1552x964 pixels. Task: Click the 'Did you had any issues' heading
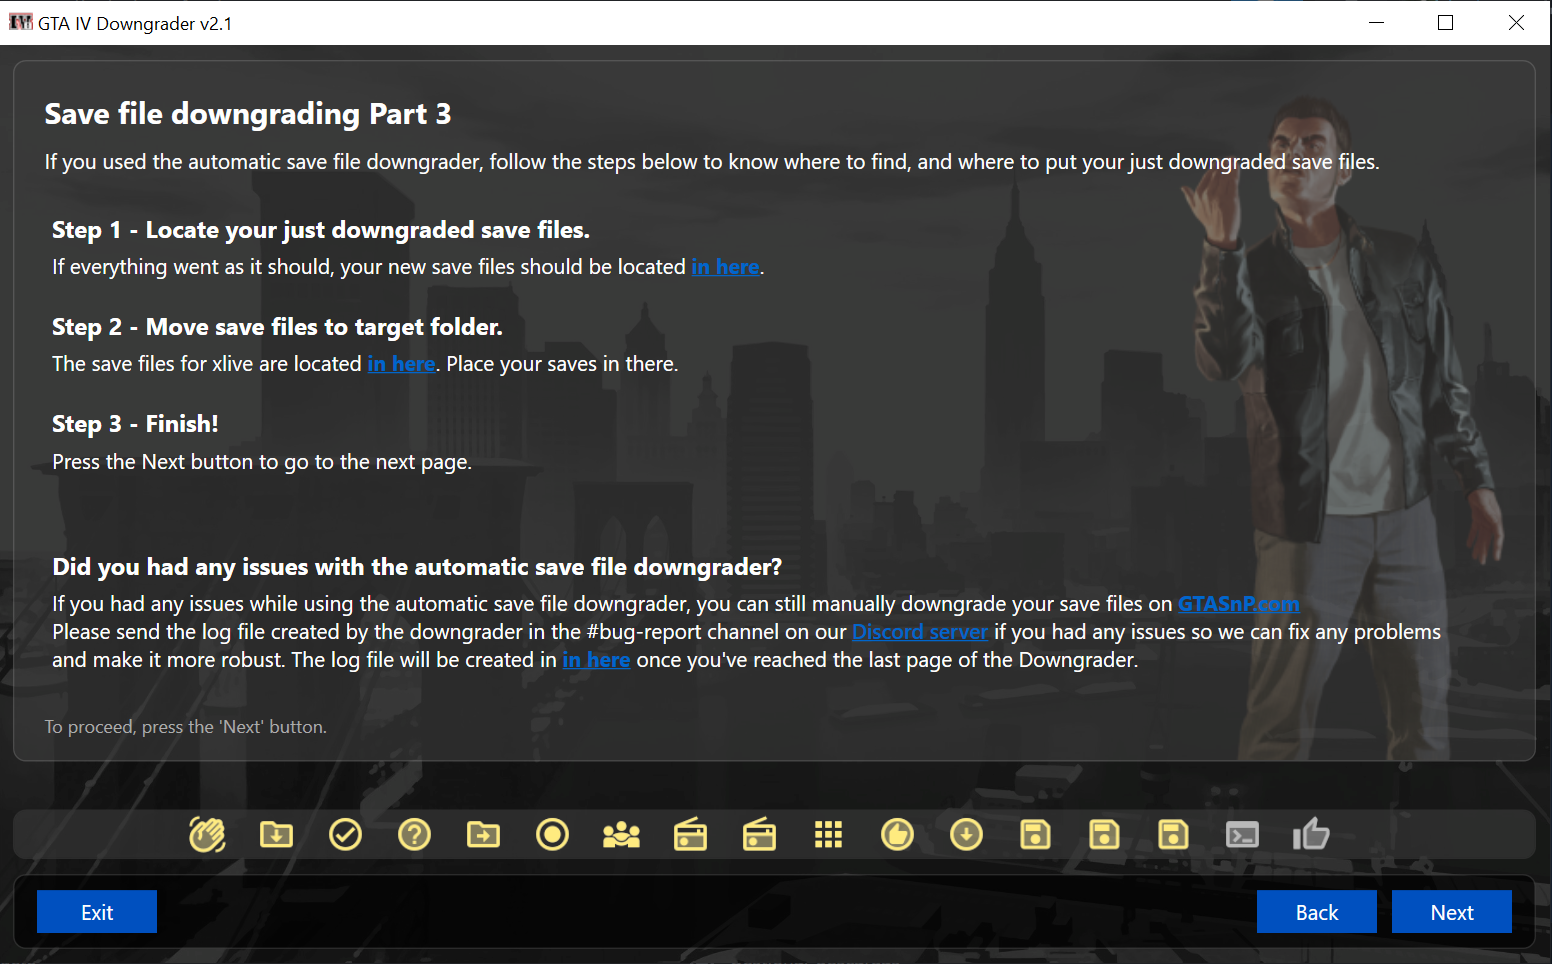417,567
